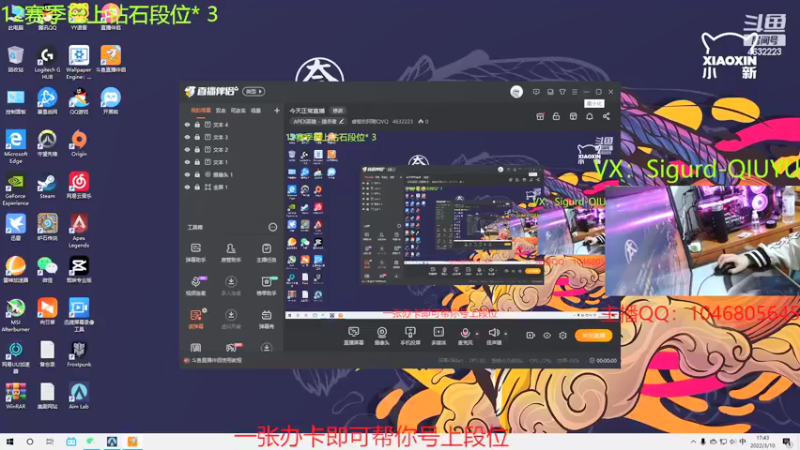Open stream settings gear icon
800x450 pixels.
pos(563,335)
